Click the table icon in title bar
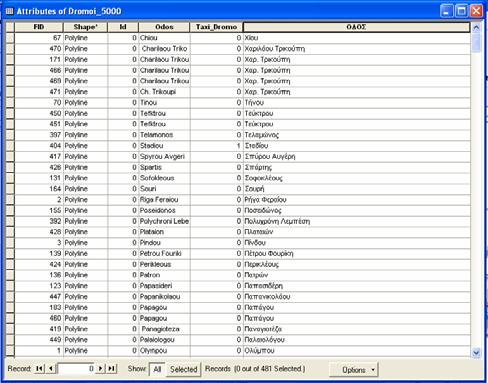The width and height of the screenshot is (488, 383). [9, 11]
